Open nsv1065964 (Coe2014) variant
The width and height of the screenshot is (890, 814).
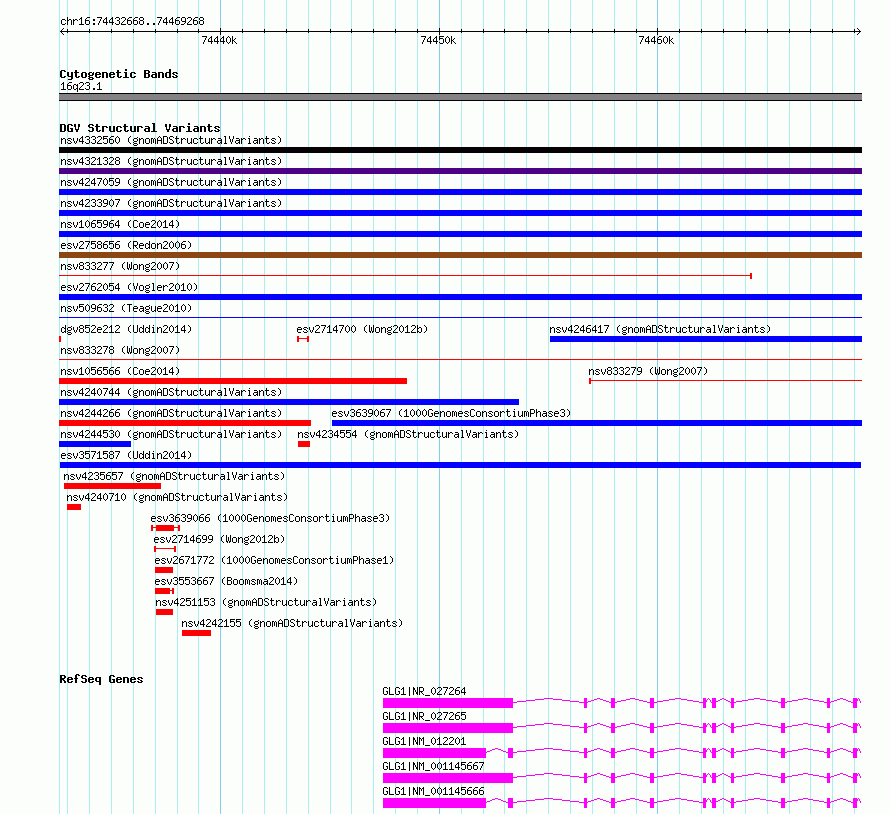(120, 224)
